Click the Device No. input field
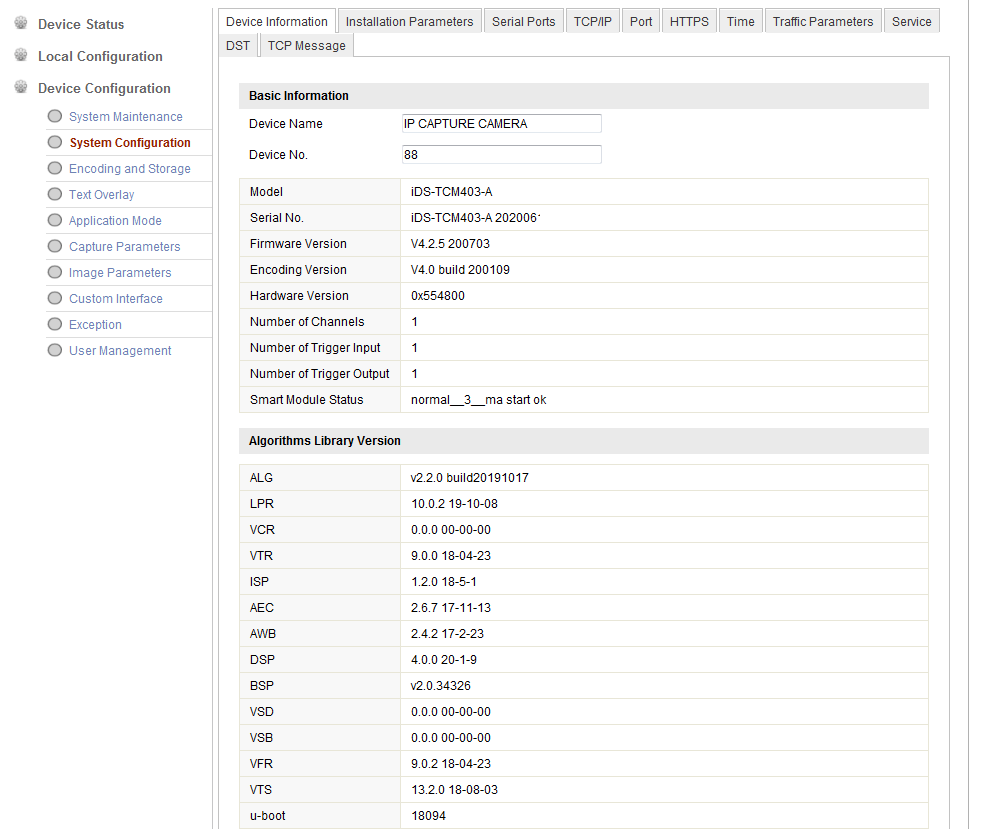Image resolution: width=991 pixels, height=829 pixels. 501,155
